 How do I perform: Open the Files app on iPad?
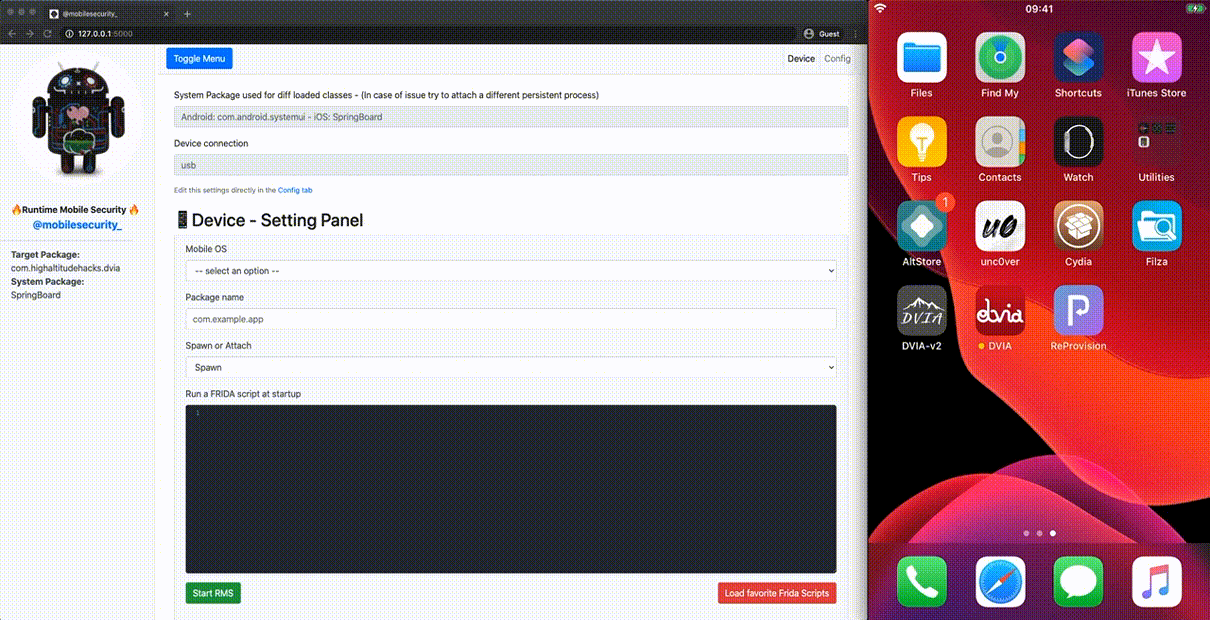point(921,58)
